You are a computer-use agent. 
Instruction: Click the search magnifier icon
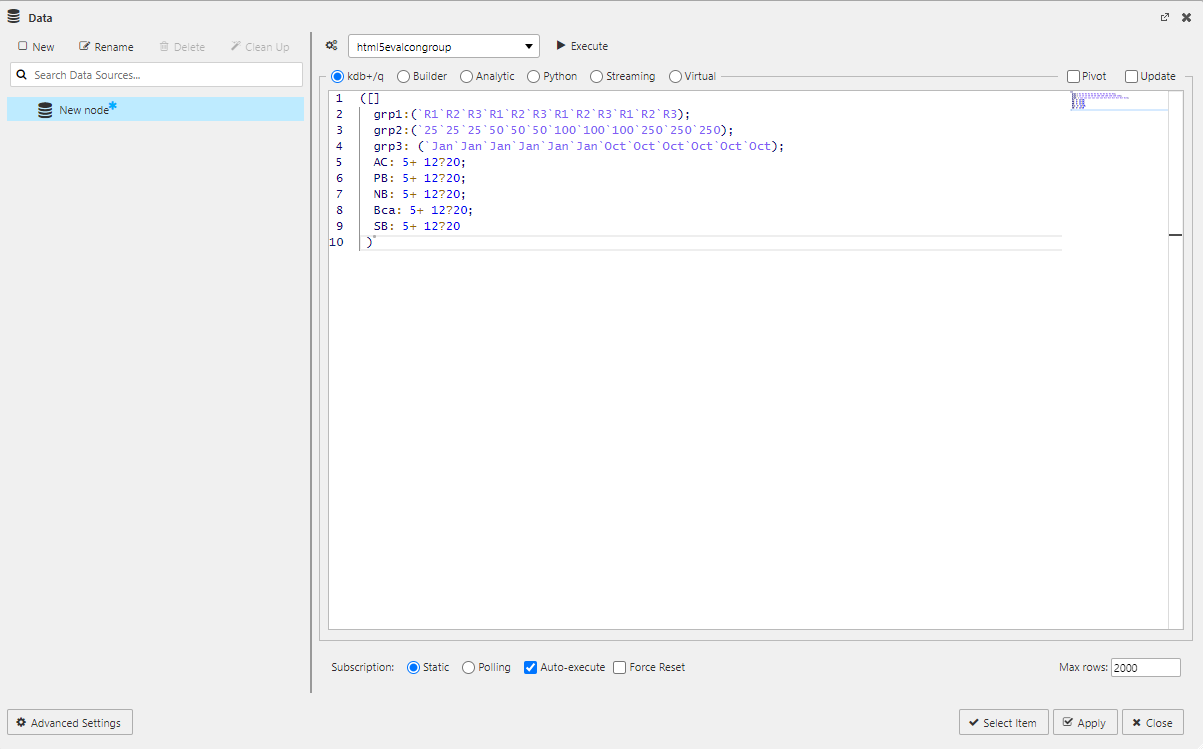pyautogui.click(x=21, y=75)
